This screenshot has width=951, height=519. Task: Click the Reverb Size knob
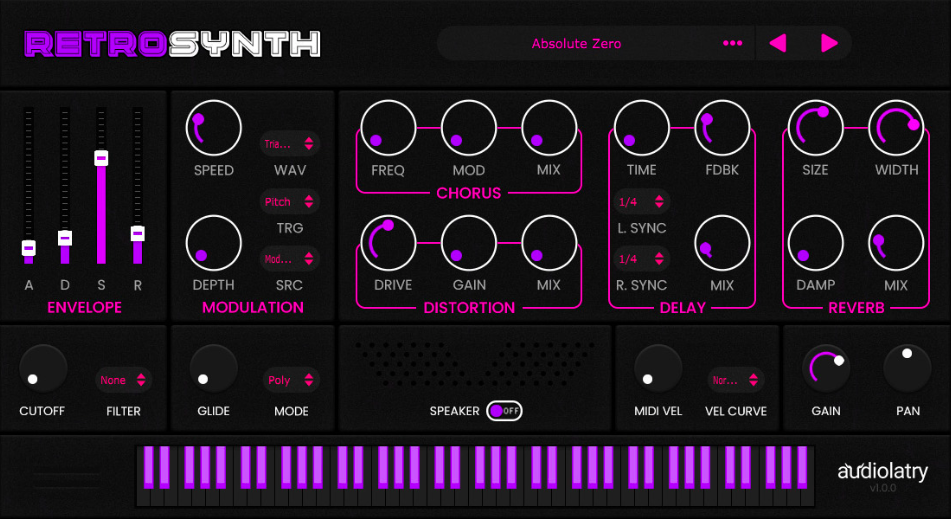click(816, 129)
